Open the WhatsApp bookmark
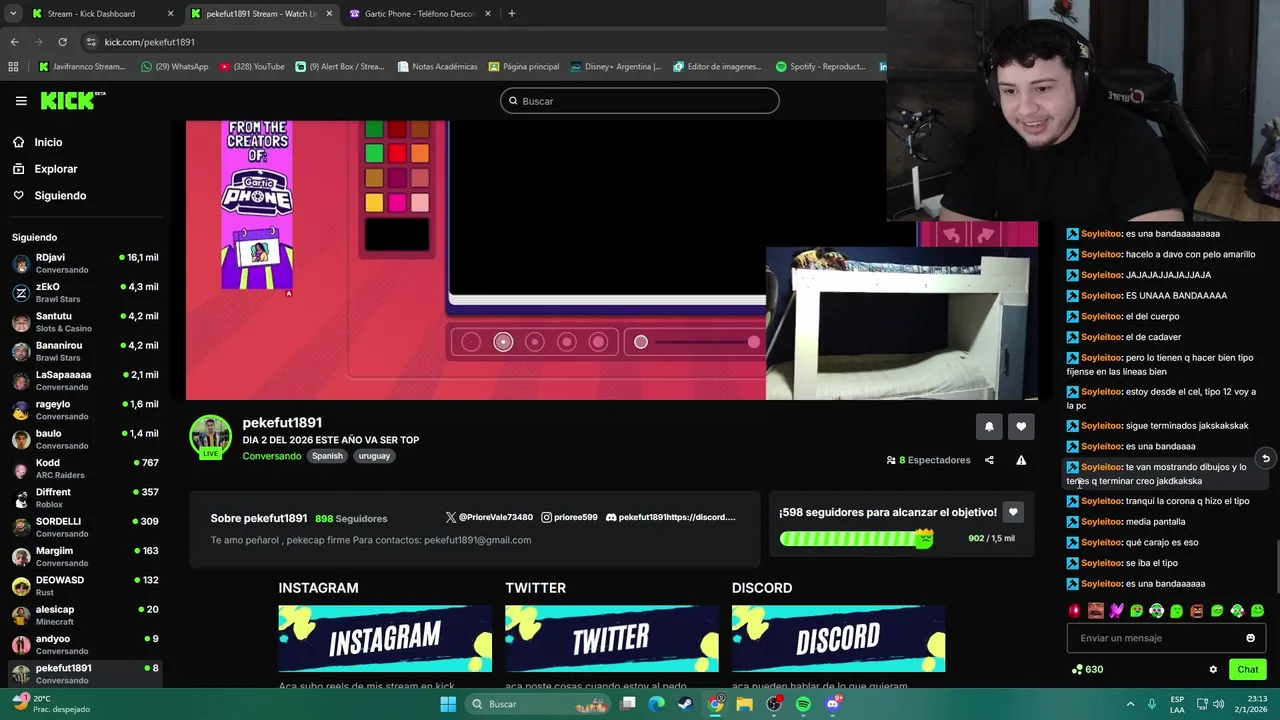Viewport: 1280px width, 720px height. [175, 67]
